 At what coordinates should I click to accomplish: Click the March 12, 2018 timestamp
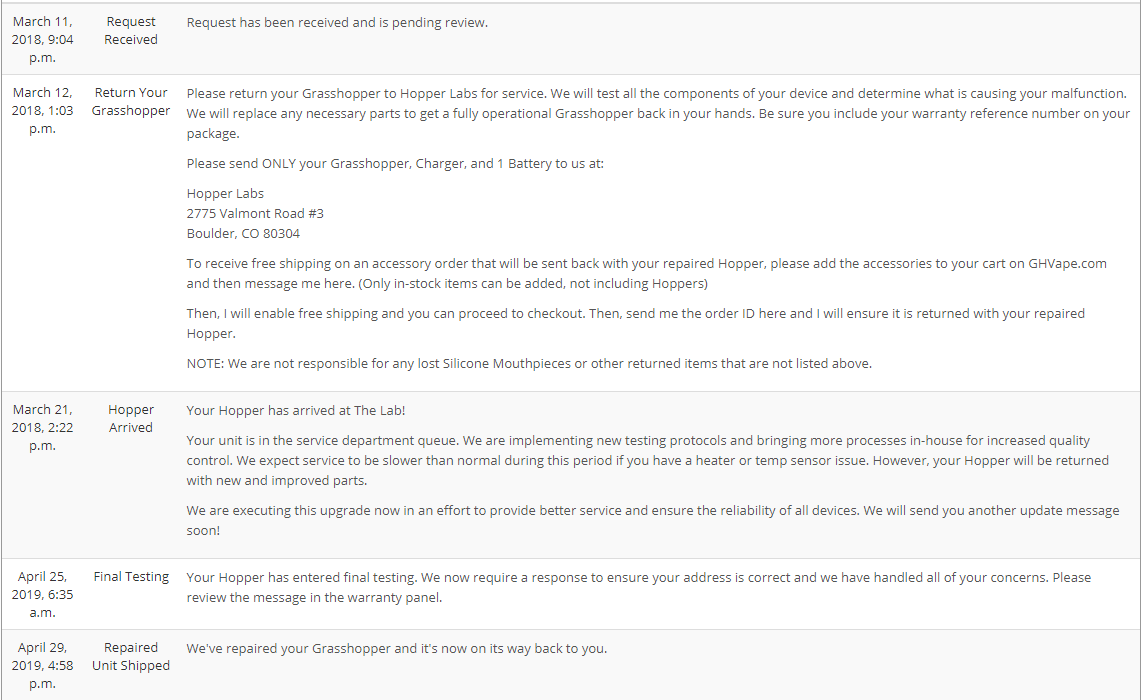coord(42,111)
